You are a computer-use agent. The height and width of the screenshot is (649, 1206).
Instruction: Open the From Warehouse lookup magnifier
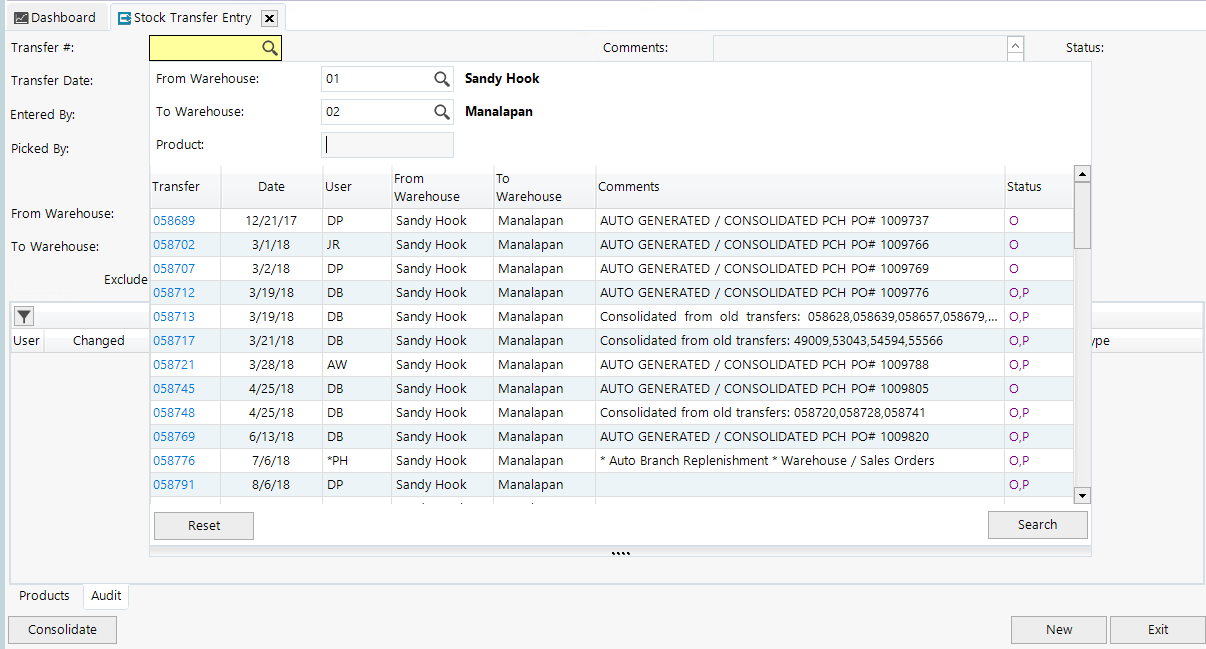(441, 78)
